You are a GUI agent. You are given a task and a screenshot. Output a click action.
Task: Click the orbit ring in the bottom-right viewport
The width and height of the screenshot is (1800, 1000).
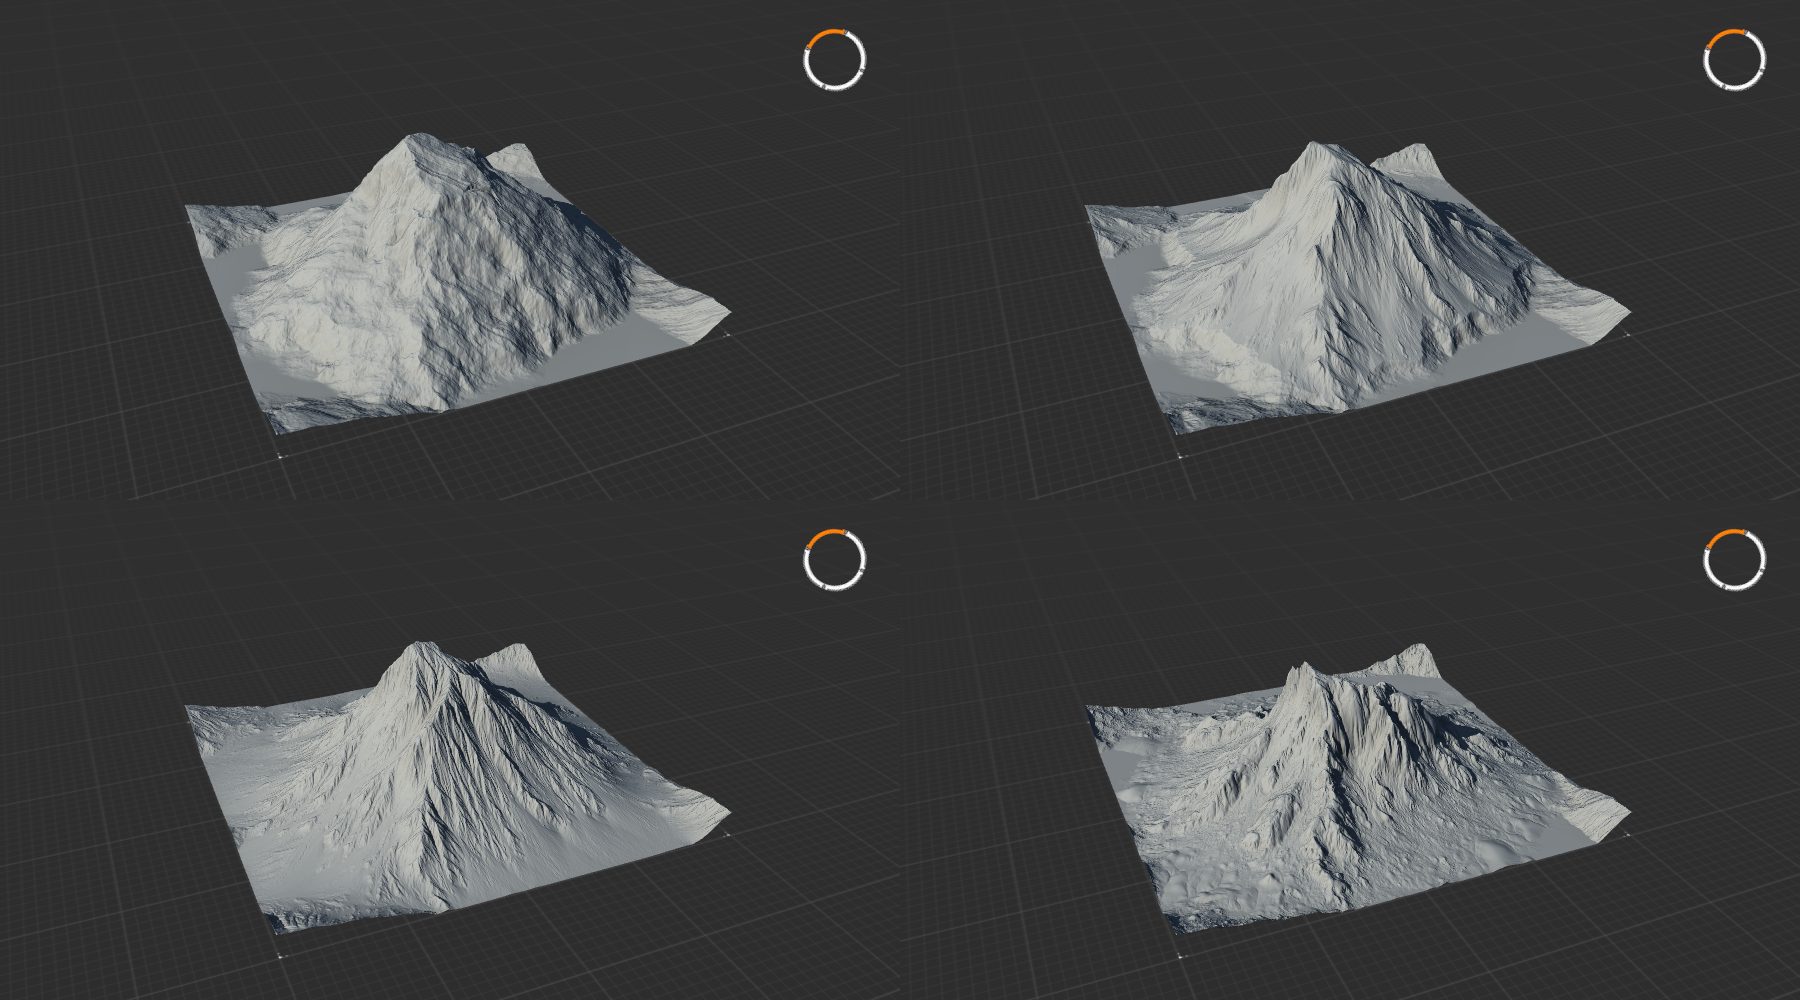(1734, 560)
